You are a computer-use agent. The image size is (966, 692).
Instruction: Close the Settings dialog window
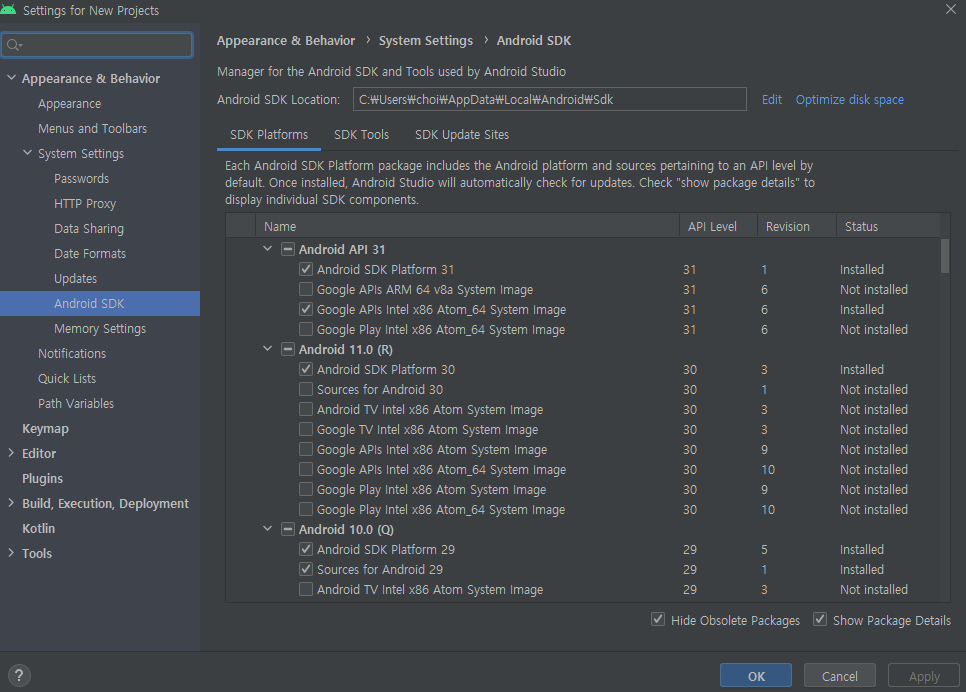(951, 9)
